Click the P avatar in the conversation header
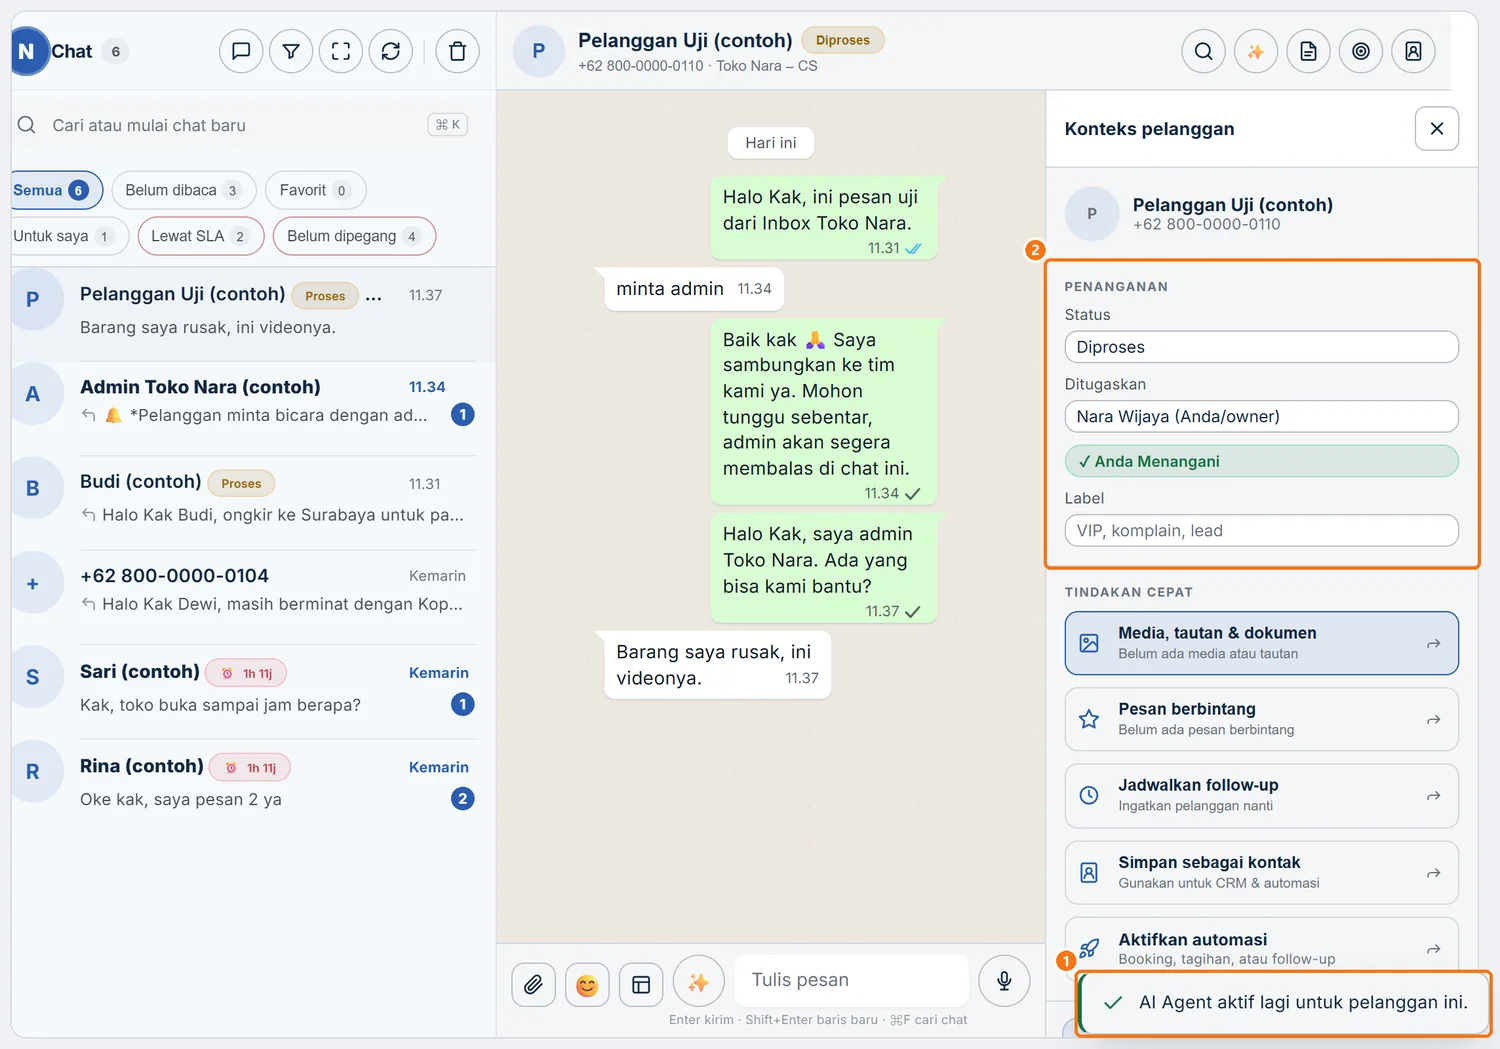This screenshot has height=1049, width=1500. coord(539,51)
